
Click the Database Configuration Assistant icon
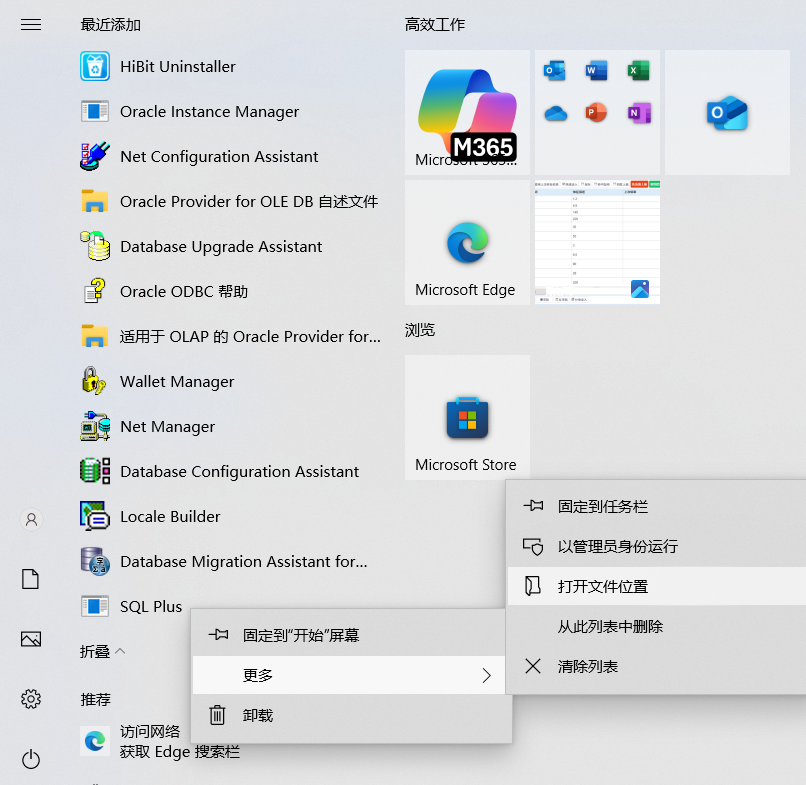pyautogui.click(x=95, y=471)
